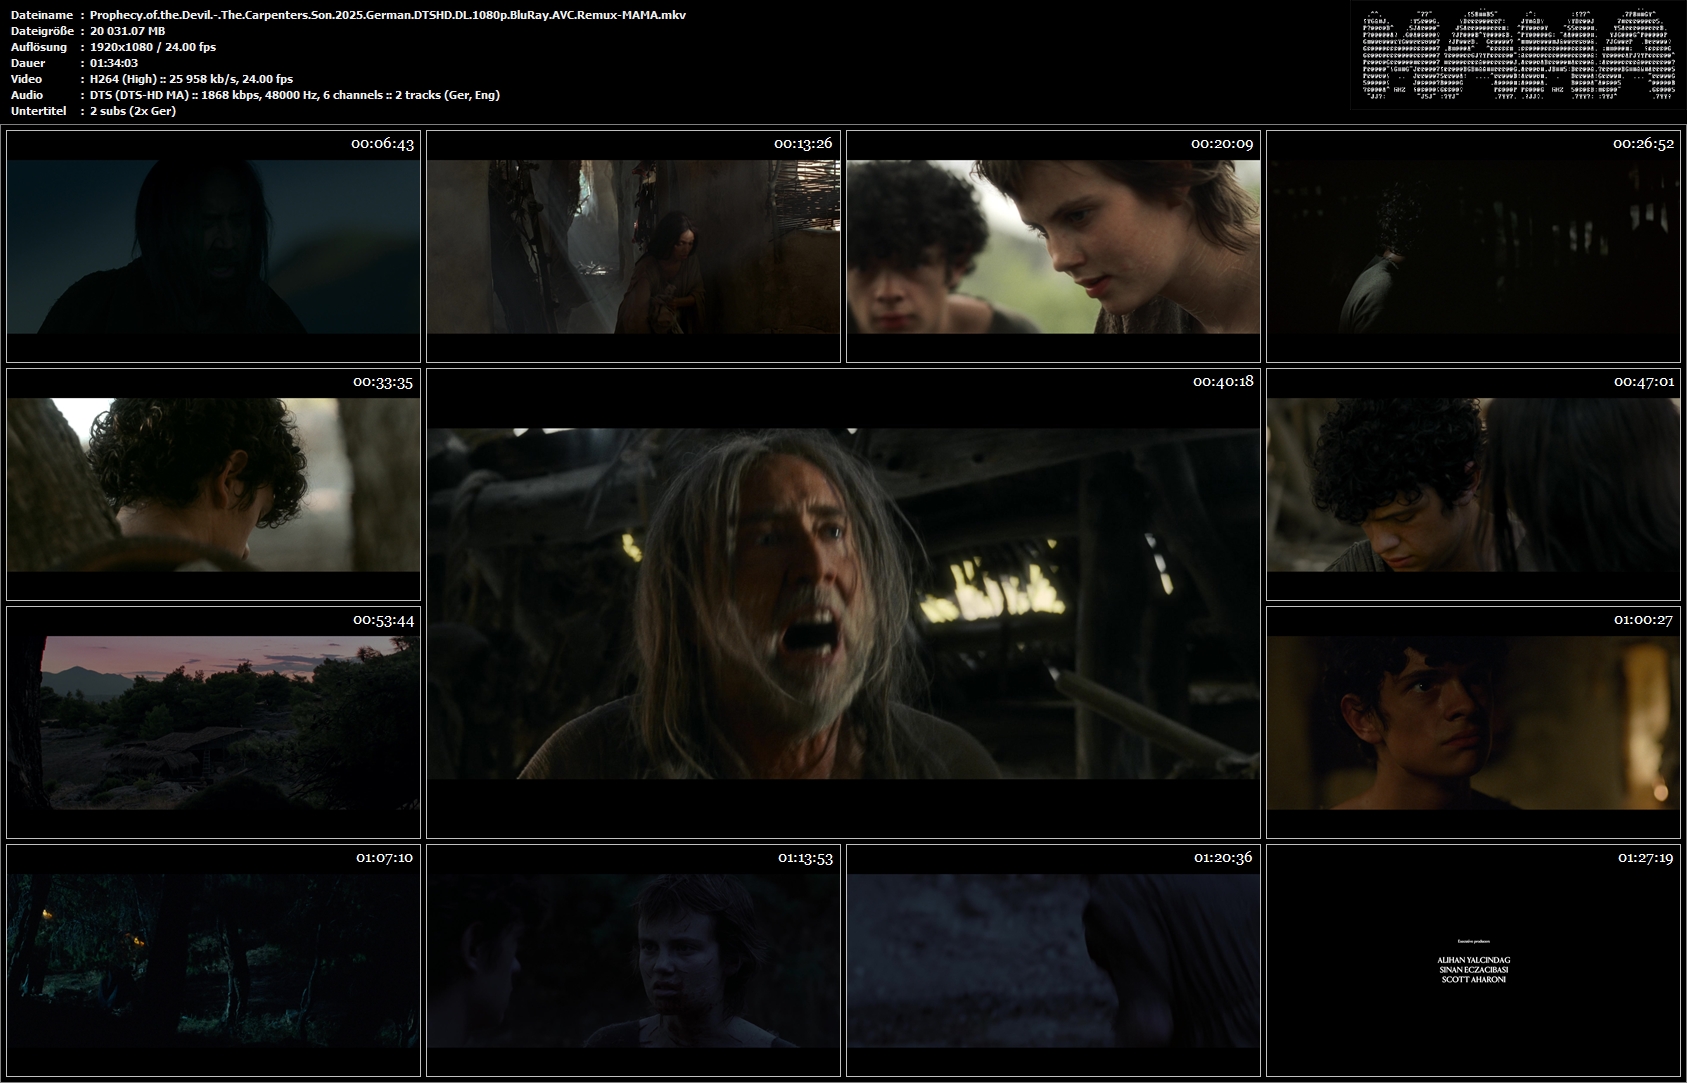Open the thumbnail of the boy looking down at 00:47:01
This screenshot has height=1083, width=1687.
pos(1473,484)
